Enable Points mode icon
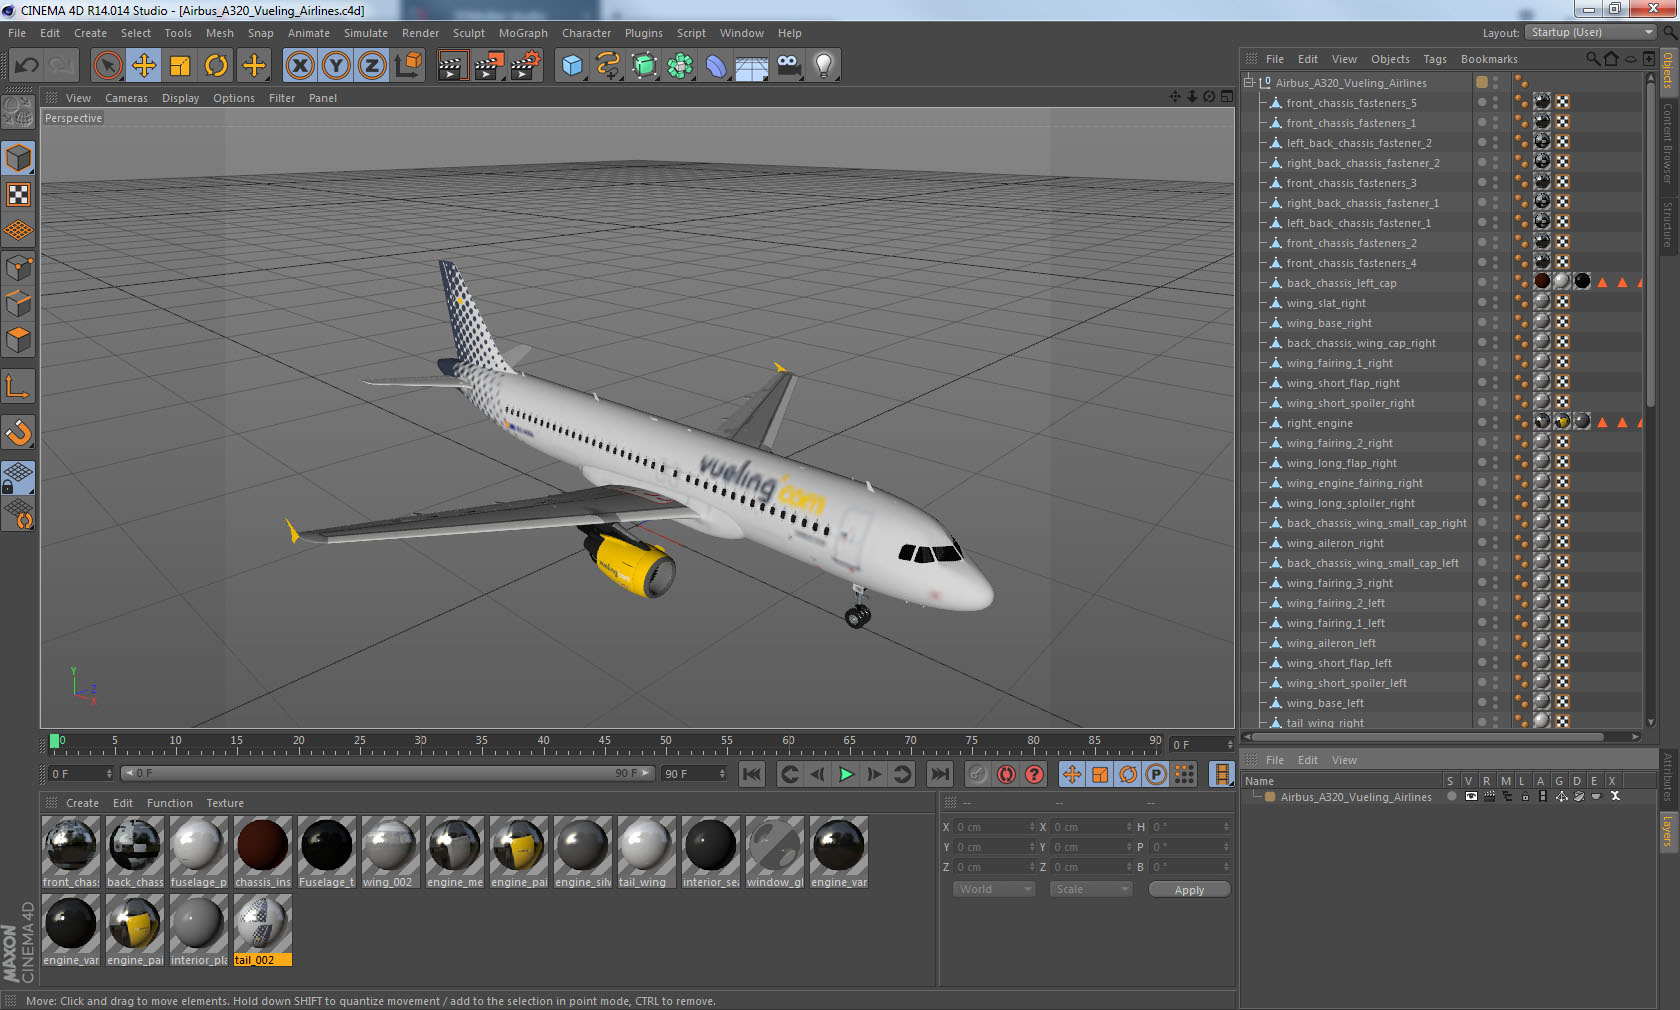Viewport: 1680px width, 1010px height. click(x=18, y=267)
